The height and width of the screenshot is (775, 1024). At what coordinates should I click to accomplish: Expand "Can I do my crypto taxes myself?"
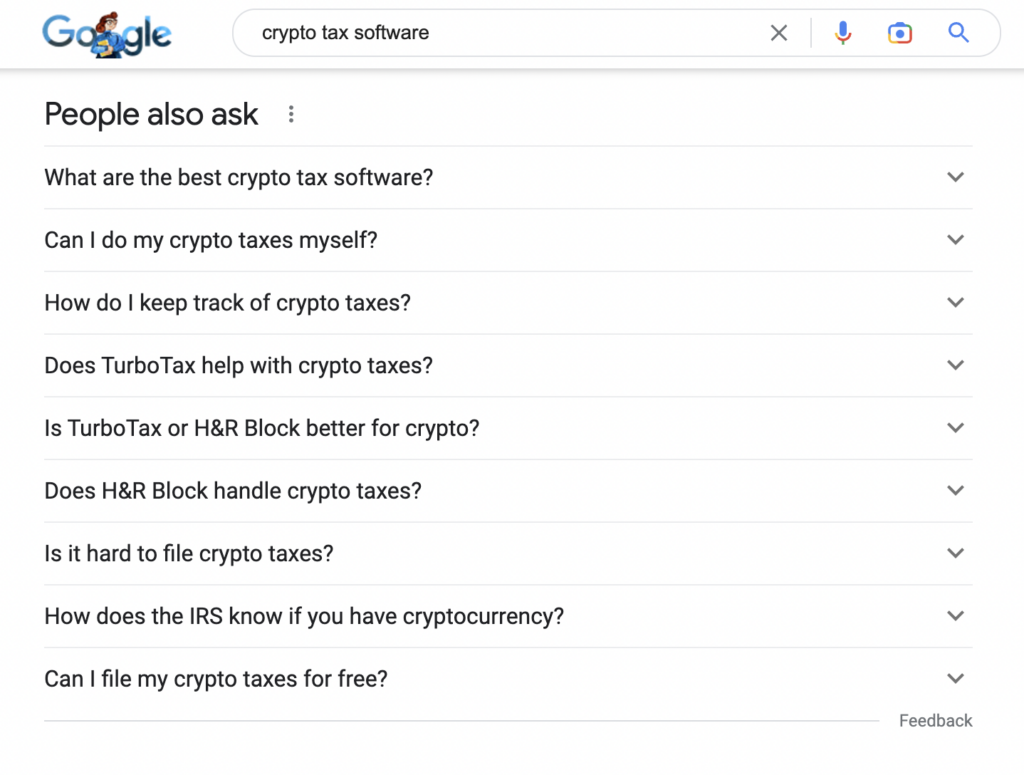click(508, 240)
